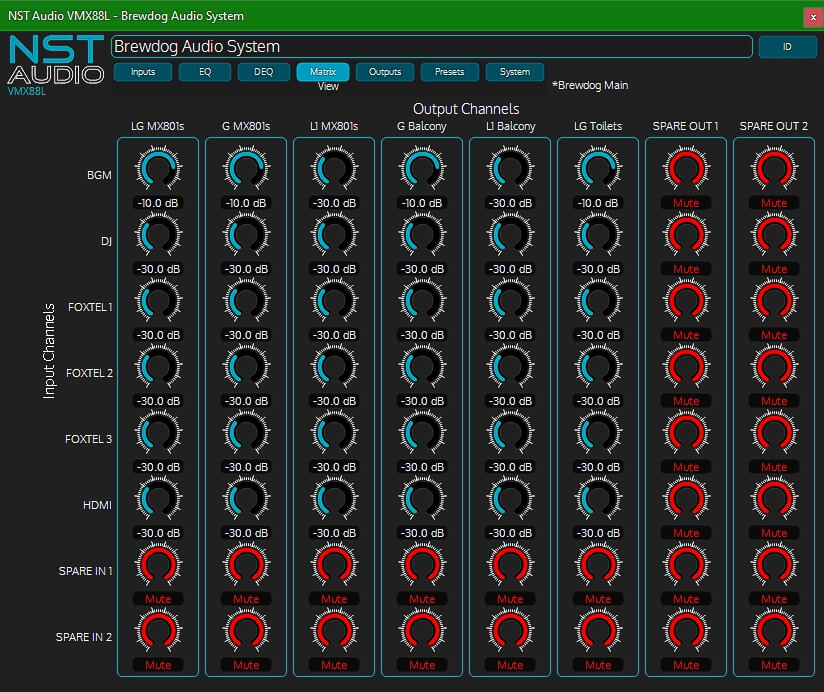The height and width of the screenshot is (692, 824).
Task: Click BGM to LG Toilets gain knob
Action: pos(598,169)
